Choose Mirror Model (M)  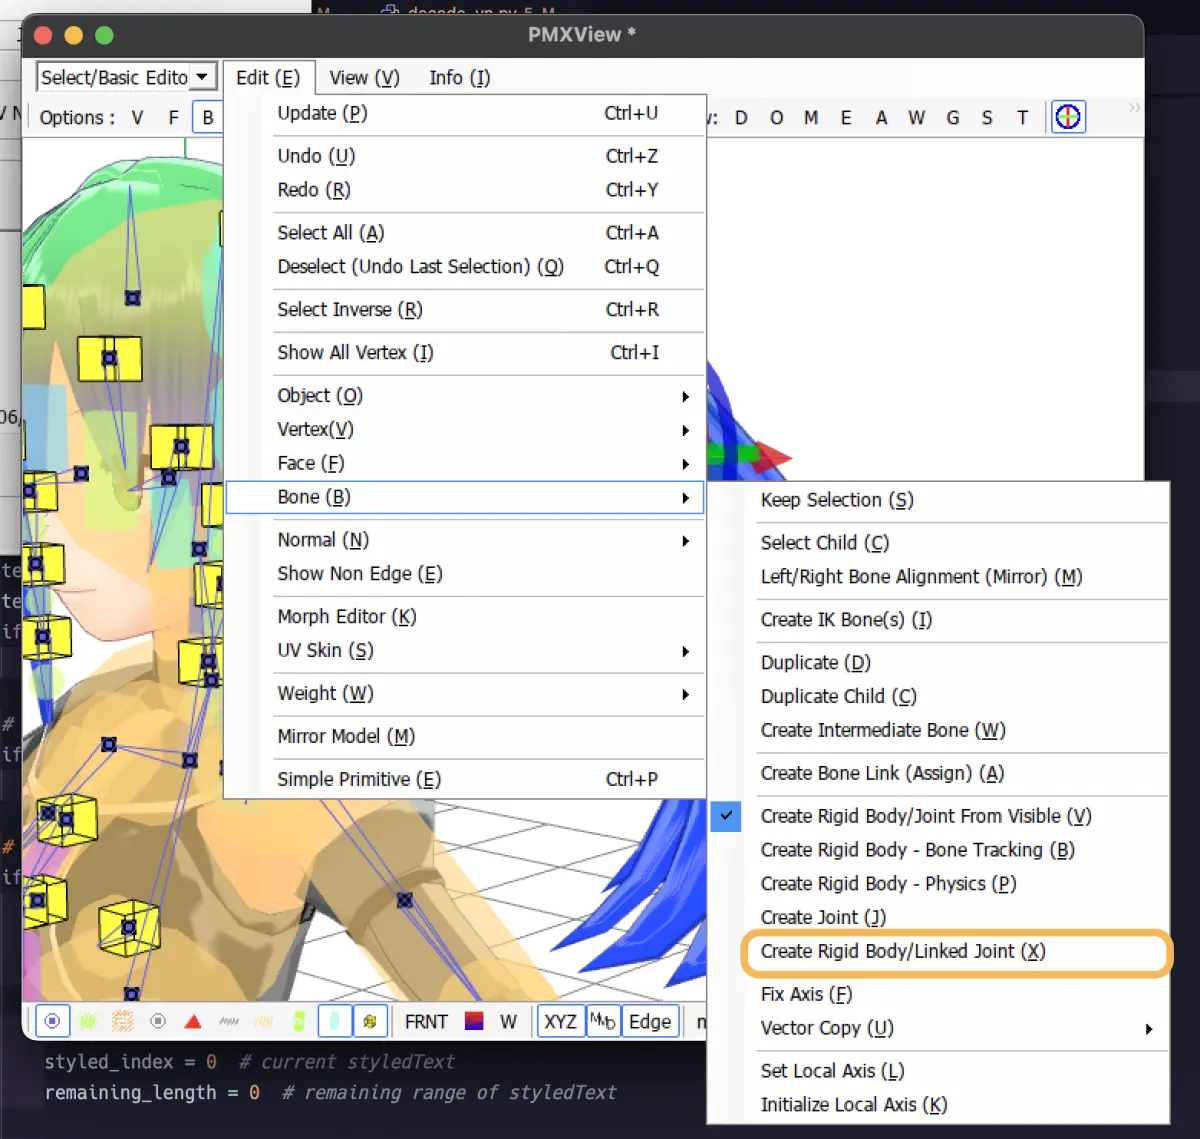point(465,737)
